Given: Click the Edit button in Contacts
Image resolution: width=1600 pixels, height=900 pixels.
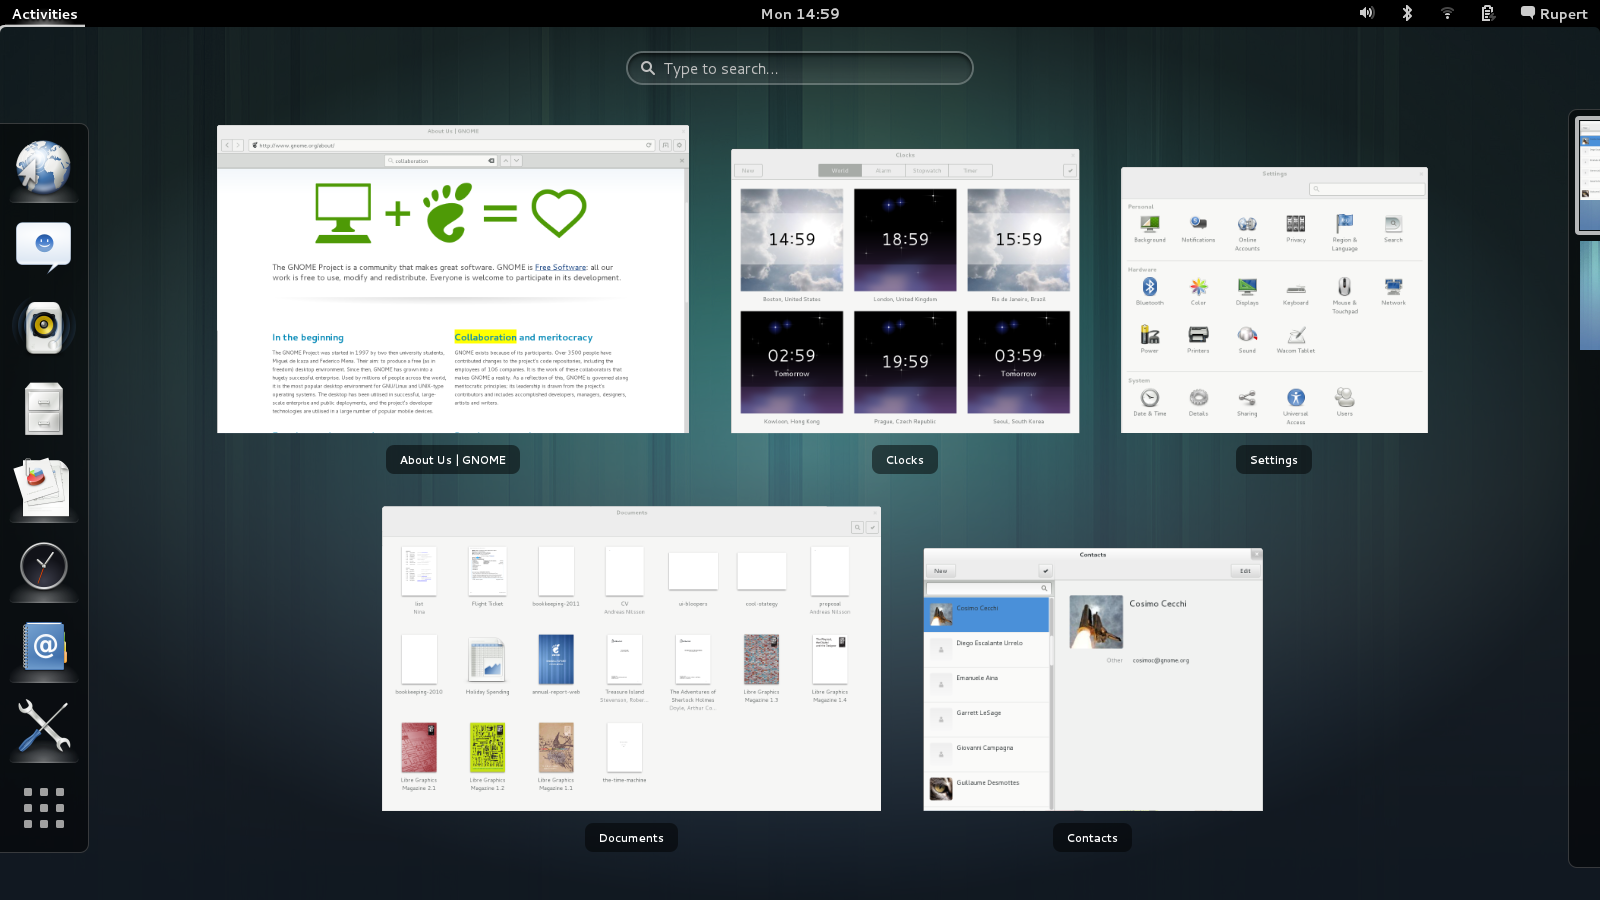Looking at the screenshot, I should (x=1245, y=570).
